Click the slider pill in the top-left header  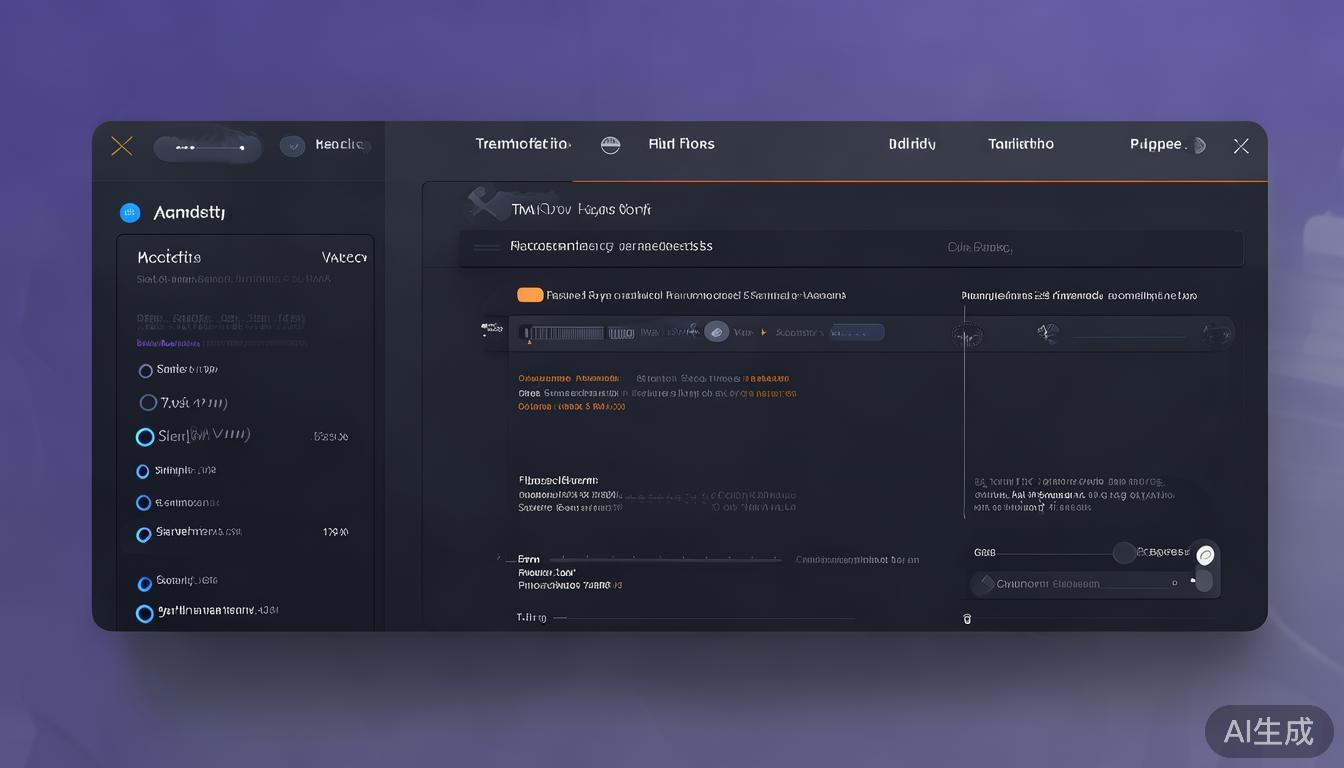click(208, 148)
